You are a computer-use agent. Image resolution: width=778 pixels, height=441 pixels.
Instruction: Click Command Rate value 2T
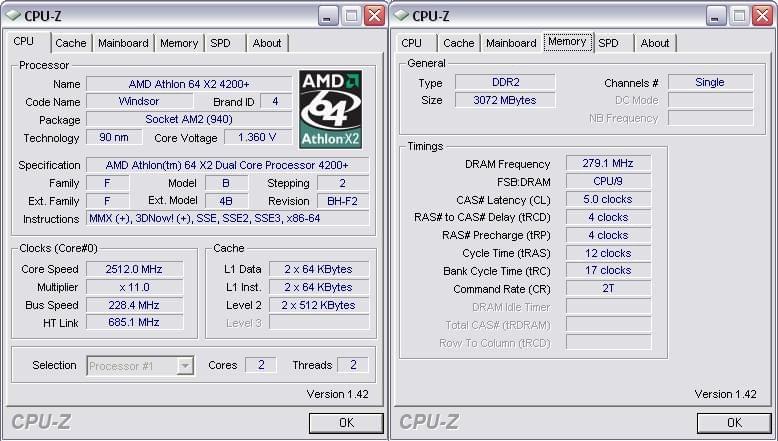(608, 288)
